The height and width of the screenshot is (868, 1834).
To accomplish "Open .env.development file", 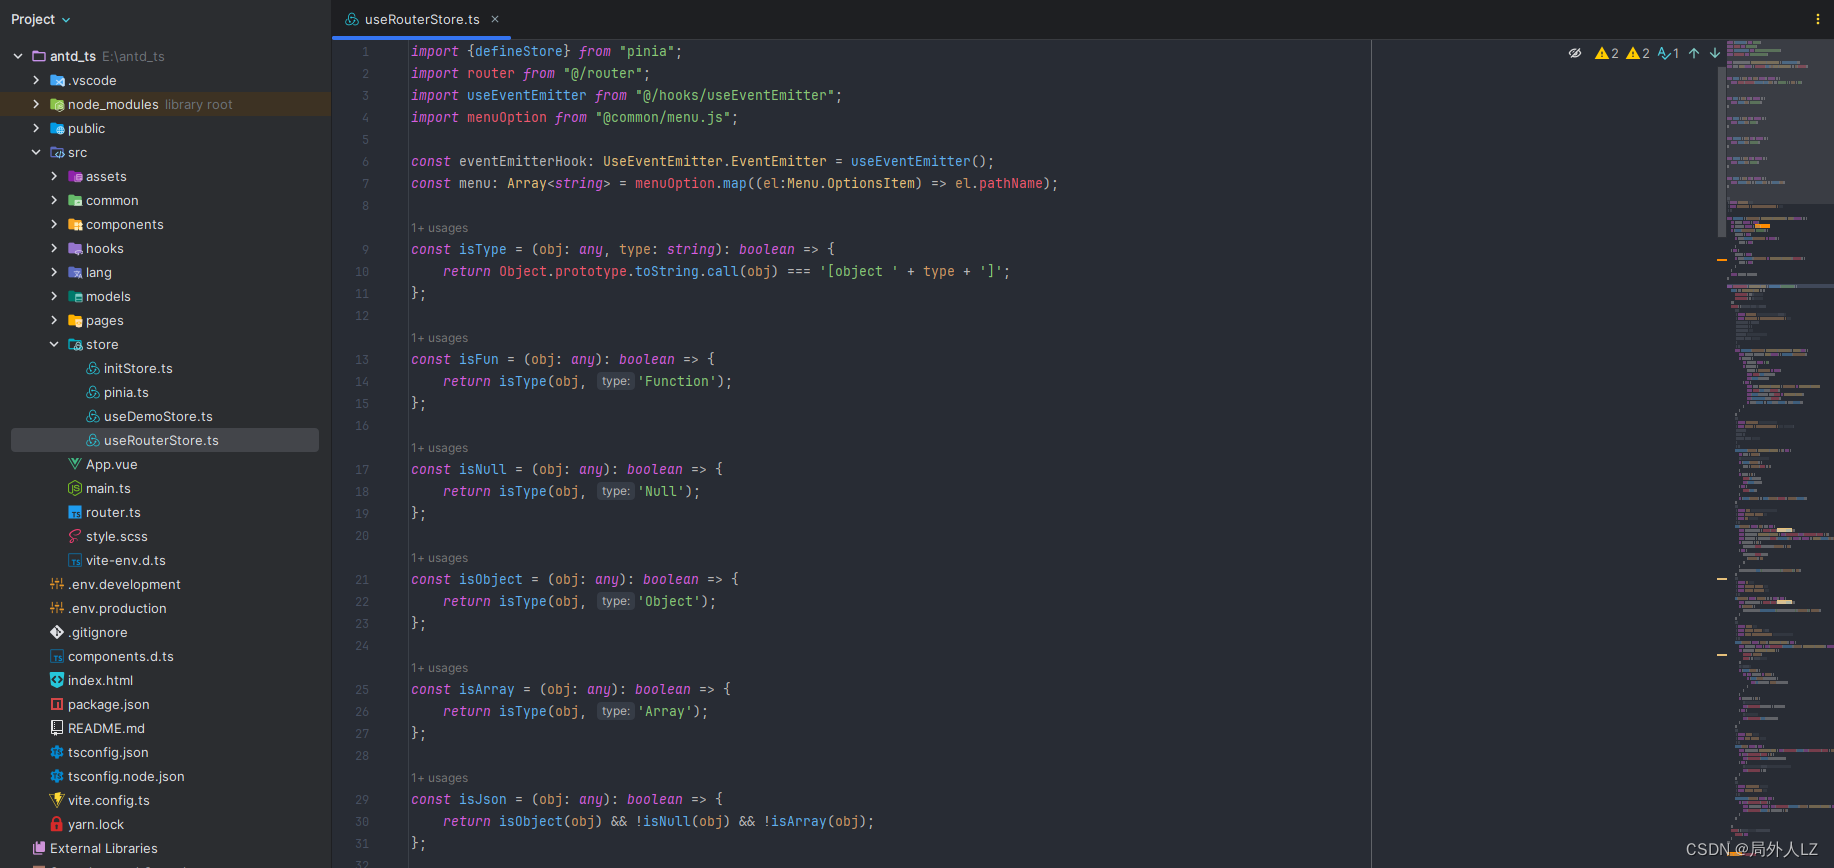I will pyautogui.click(x=124, y=584).
